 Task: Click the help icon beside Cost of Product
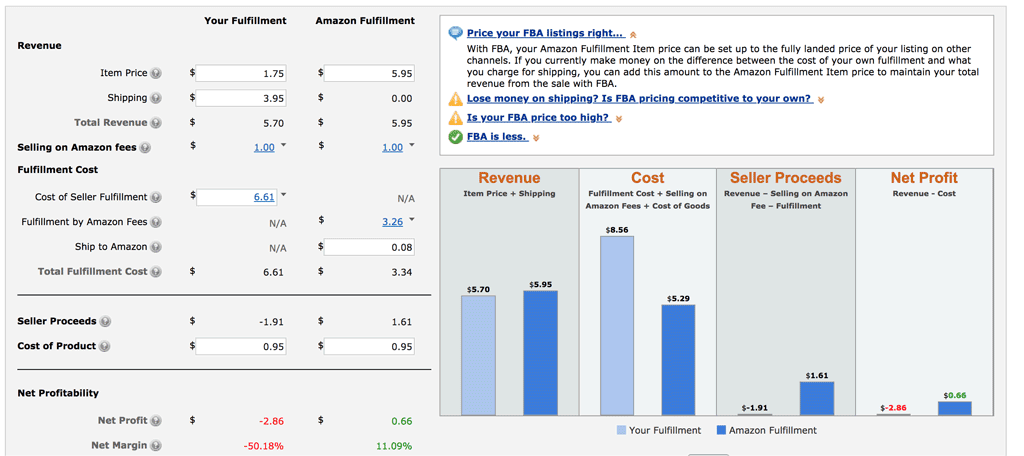[x=105, y=346]
